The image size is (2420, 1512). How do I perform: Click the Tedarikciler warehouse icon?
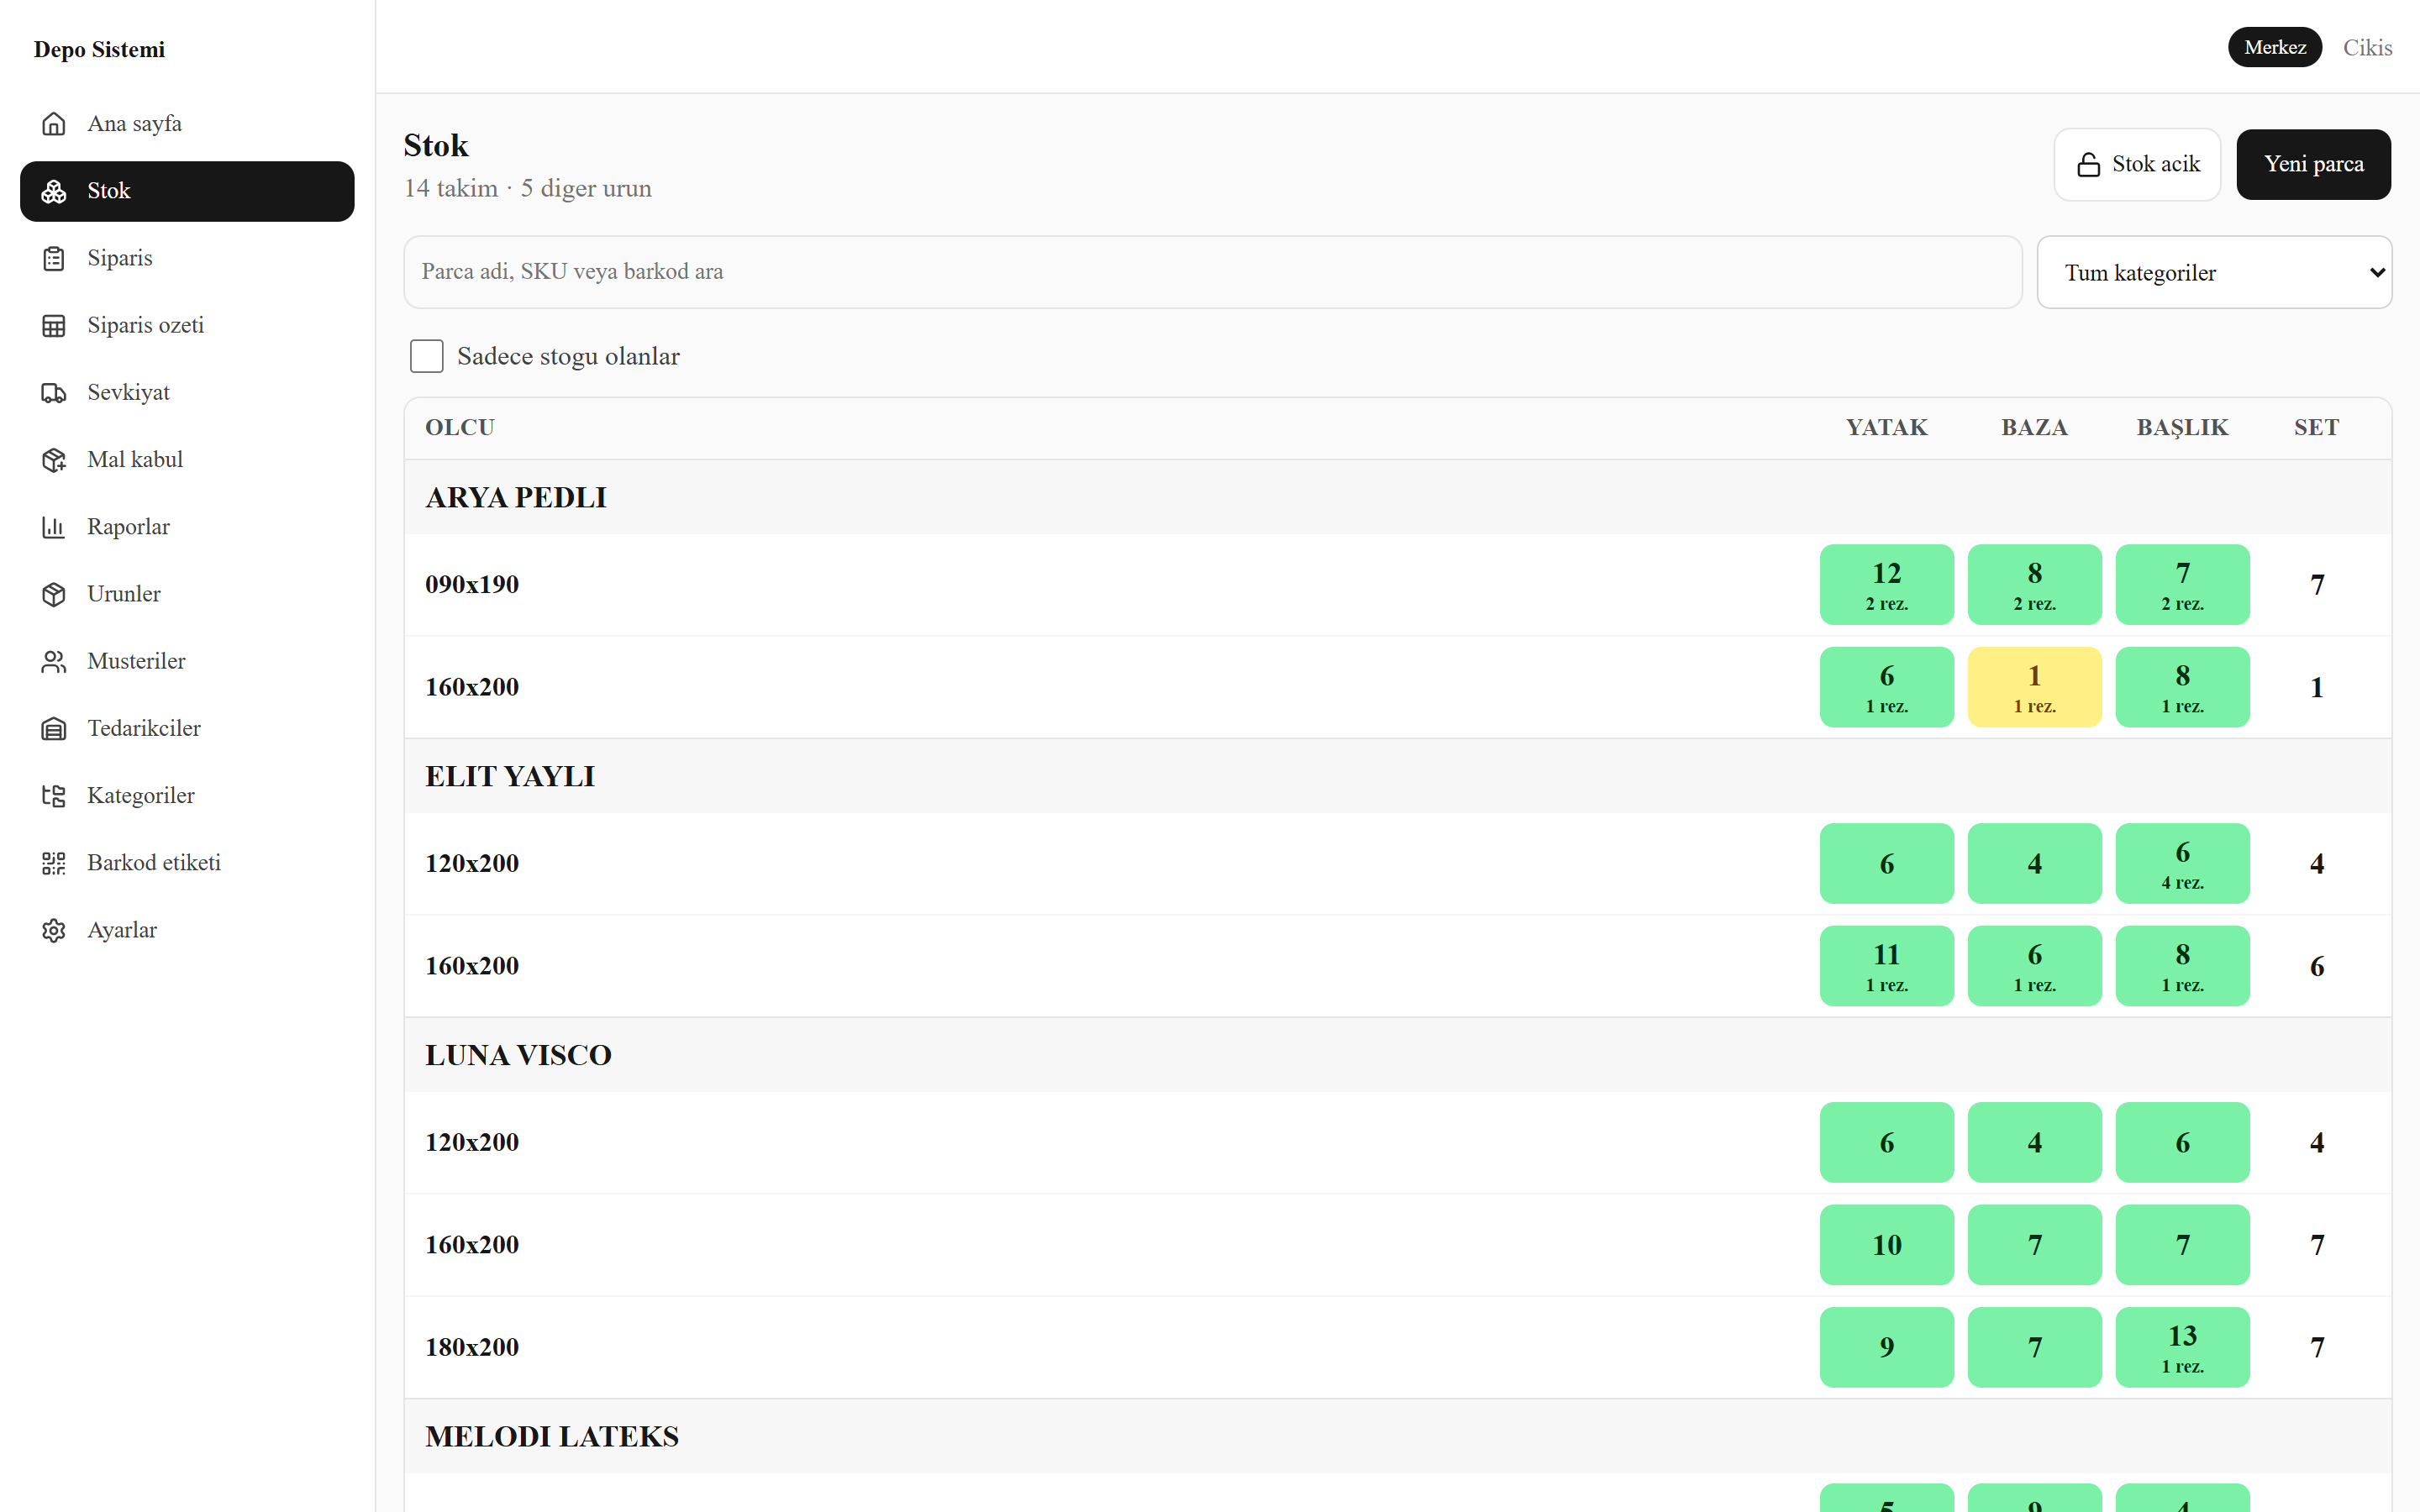pyautogui.click(x=54, y=728)
